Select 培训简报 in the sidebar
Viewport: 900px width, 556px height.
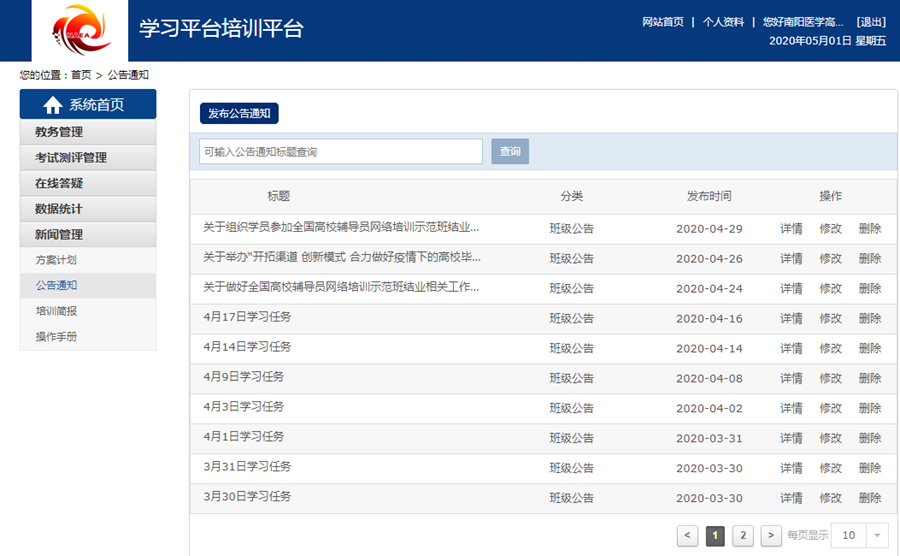[x=56, y=311]
